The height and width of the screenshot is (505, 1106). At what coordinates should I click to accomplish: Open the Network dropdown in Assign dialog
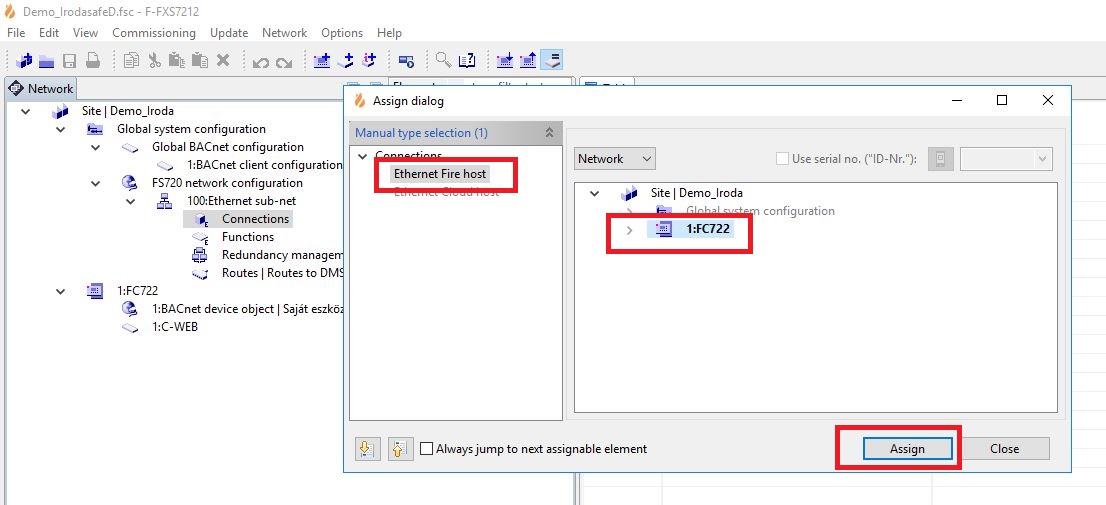coord(615,159)
